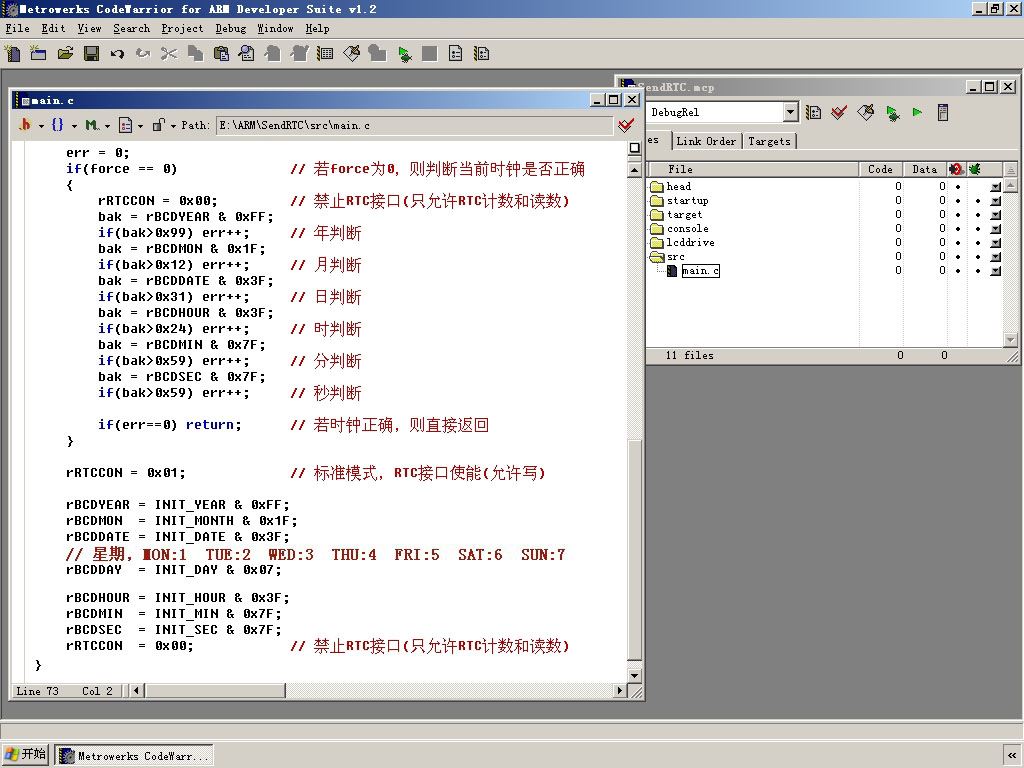This screenshot has height=768, width=1024.
Task: Select main.c in the project file tree
Action: click(699, 271)
